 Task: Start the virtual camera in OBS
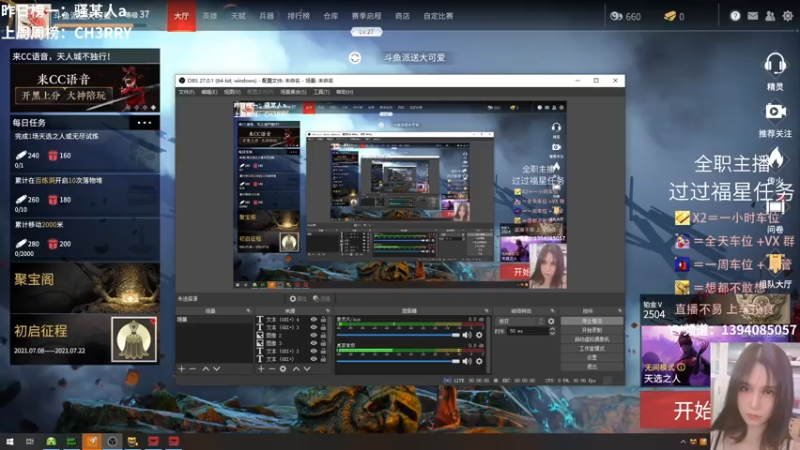592,339
